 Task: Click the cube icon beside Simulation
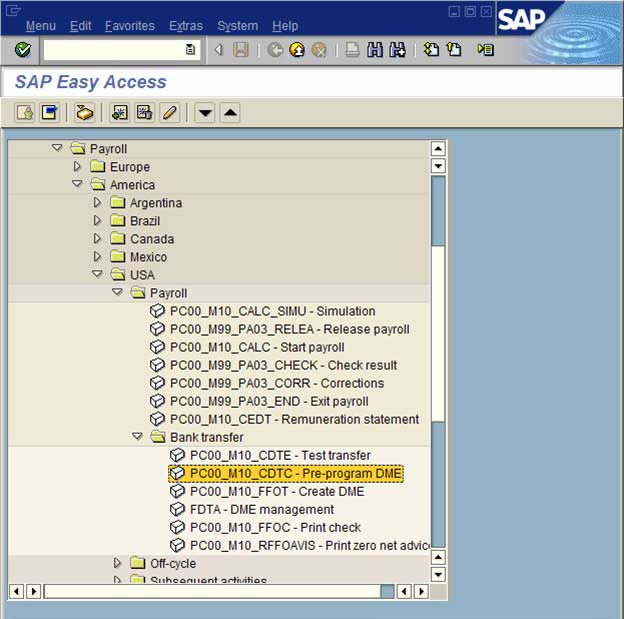point(157,311)
